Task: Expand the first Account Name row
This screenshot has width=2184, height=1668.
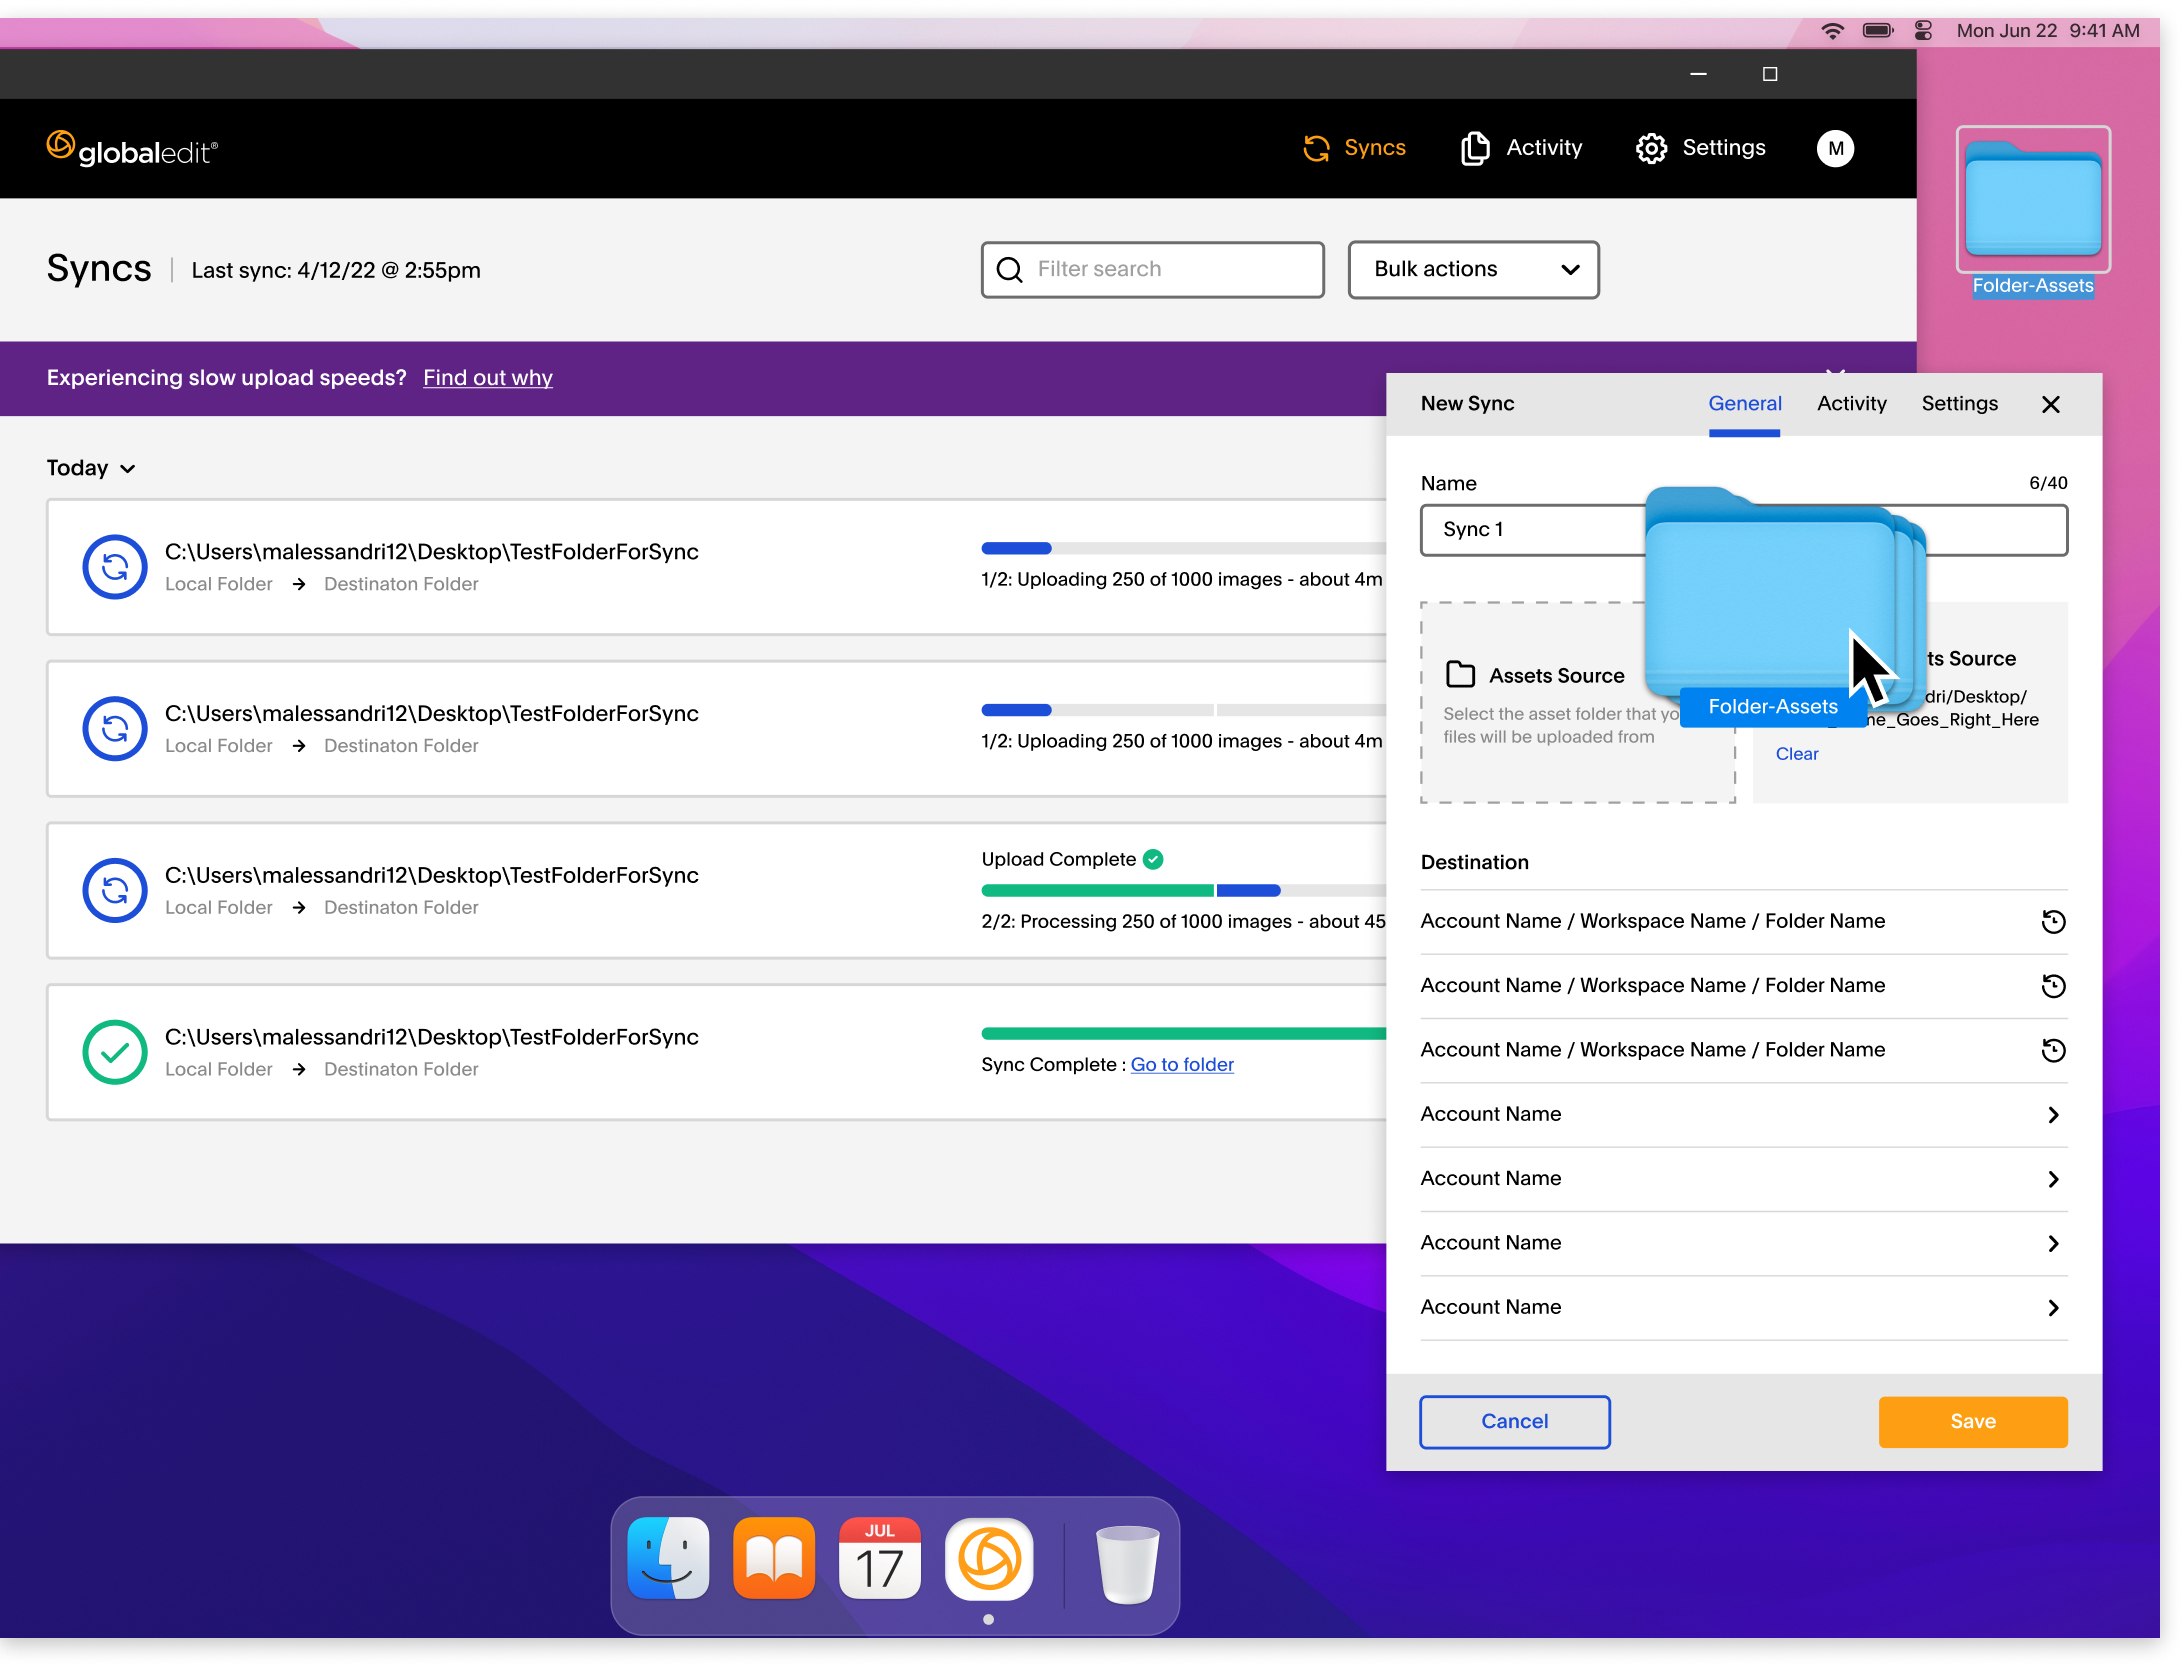Action: (1743, 1114)
